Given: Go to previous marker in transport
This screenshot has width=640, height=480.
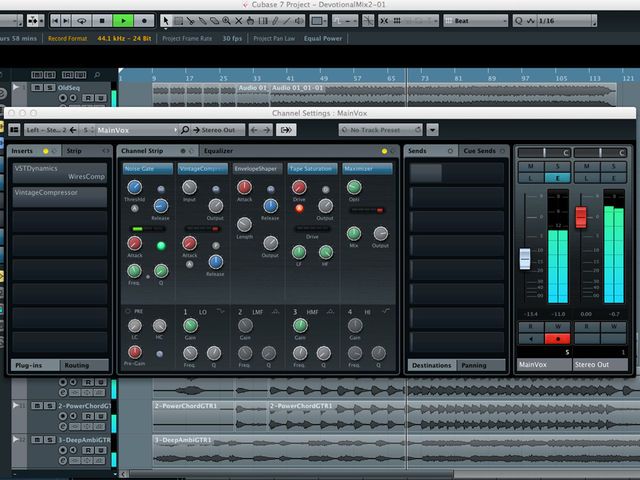Looking at the screenshot, I should click(56, 20).
